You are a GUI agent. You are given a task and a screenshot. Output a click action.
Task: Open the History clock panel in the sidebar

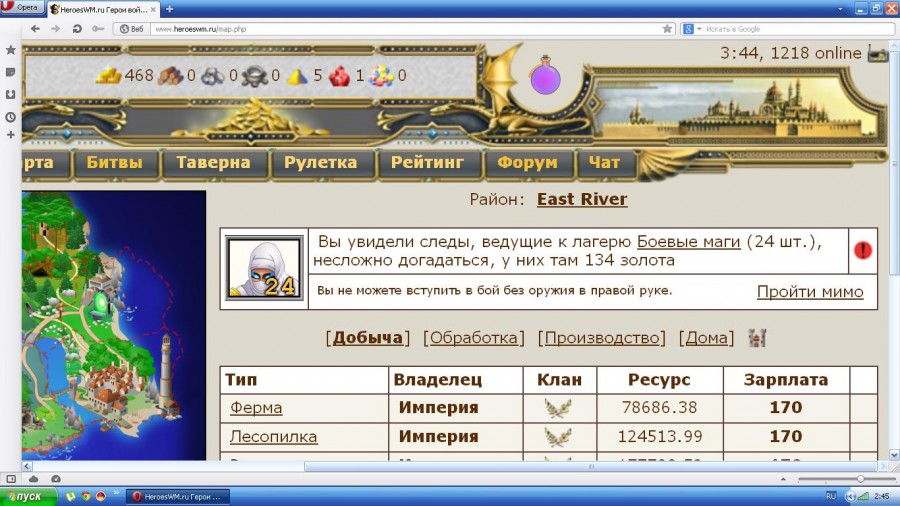click(x=10, y=117)
